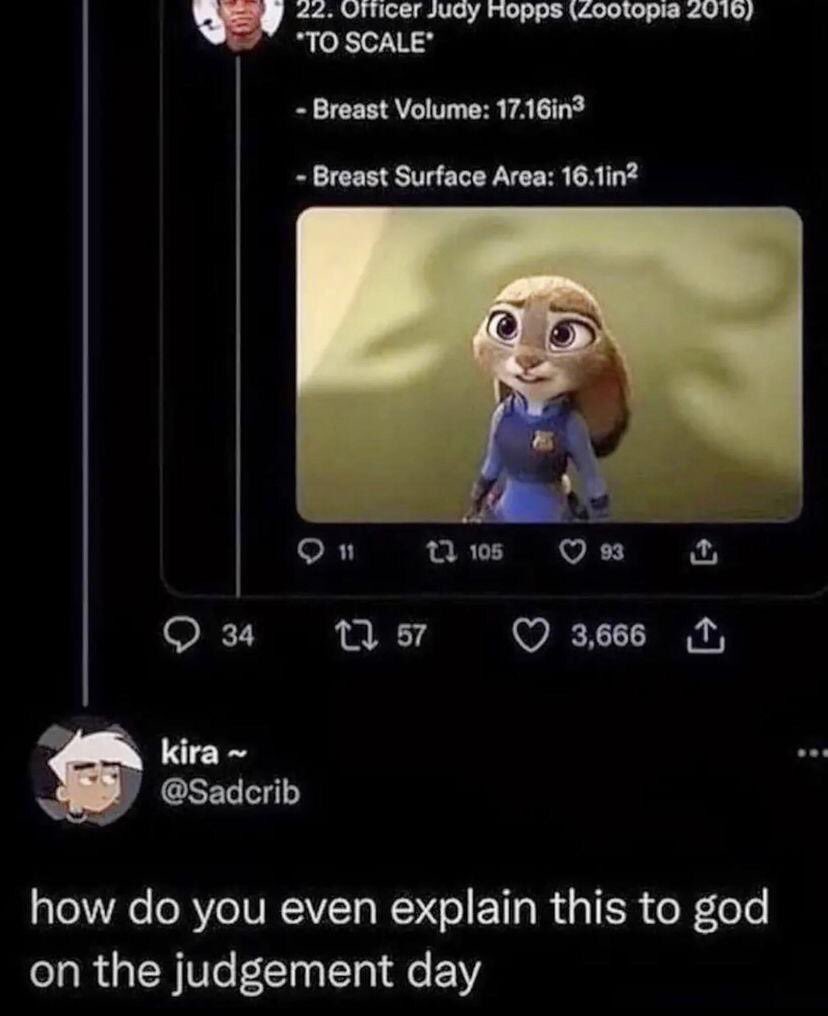Share the outer tweet via share icon
This screenshot has width=828, height=1016.
point(704,635)
